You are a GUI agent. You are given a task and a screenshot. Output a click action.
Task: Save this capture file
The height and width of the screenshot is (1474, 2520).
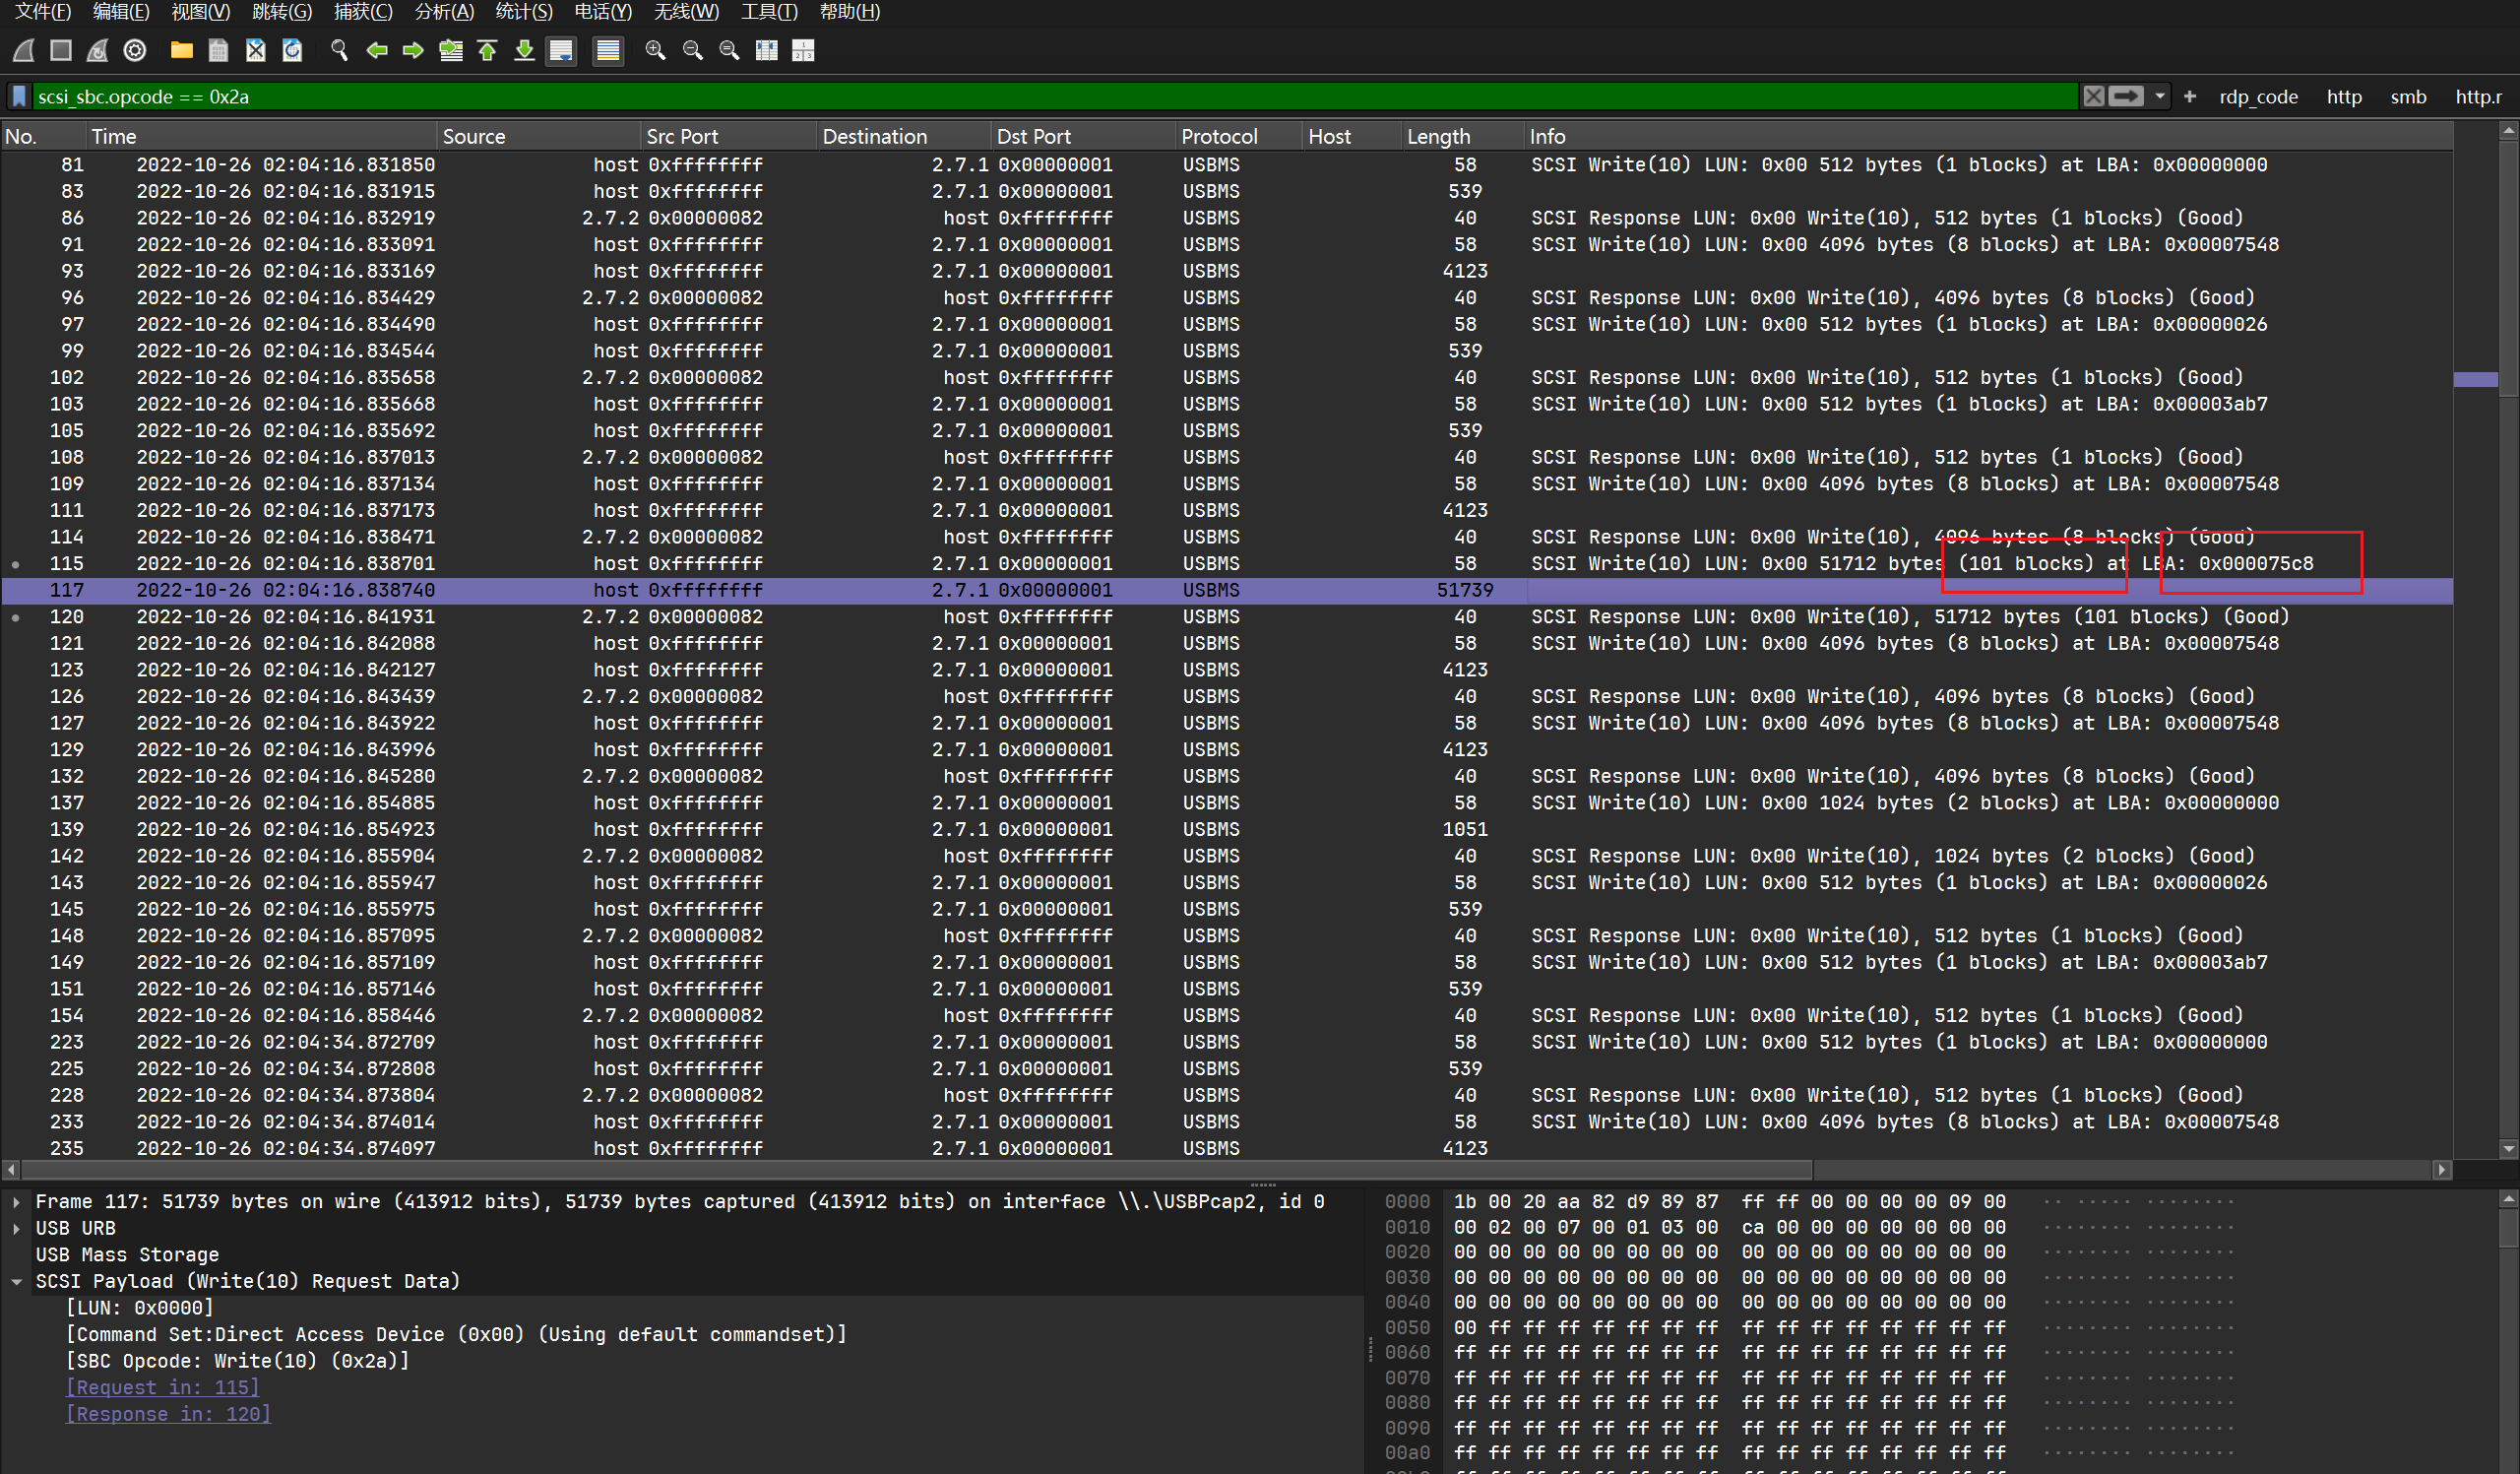pyautogui.click(x=218, y=50)
